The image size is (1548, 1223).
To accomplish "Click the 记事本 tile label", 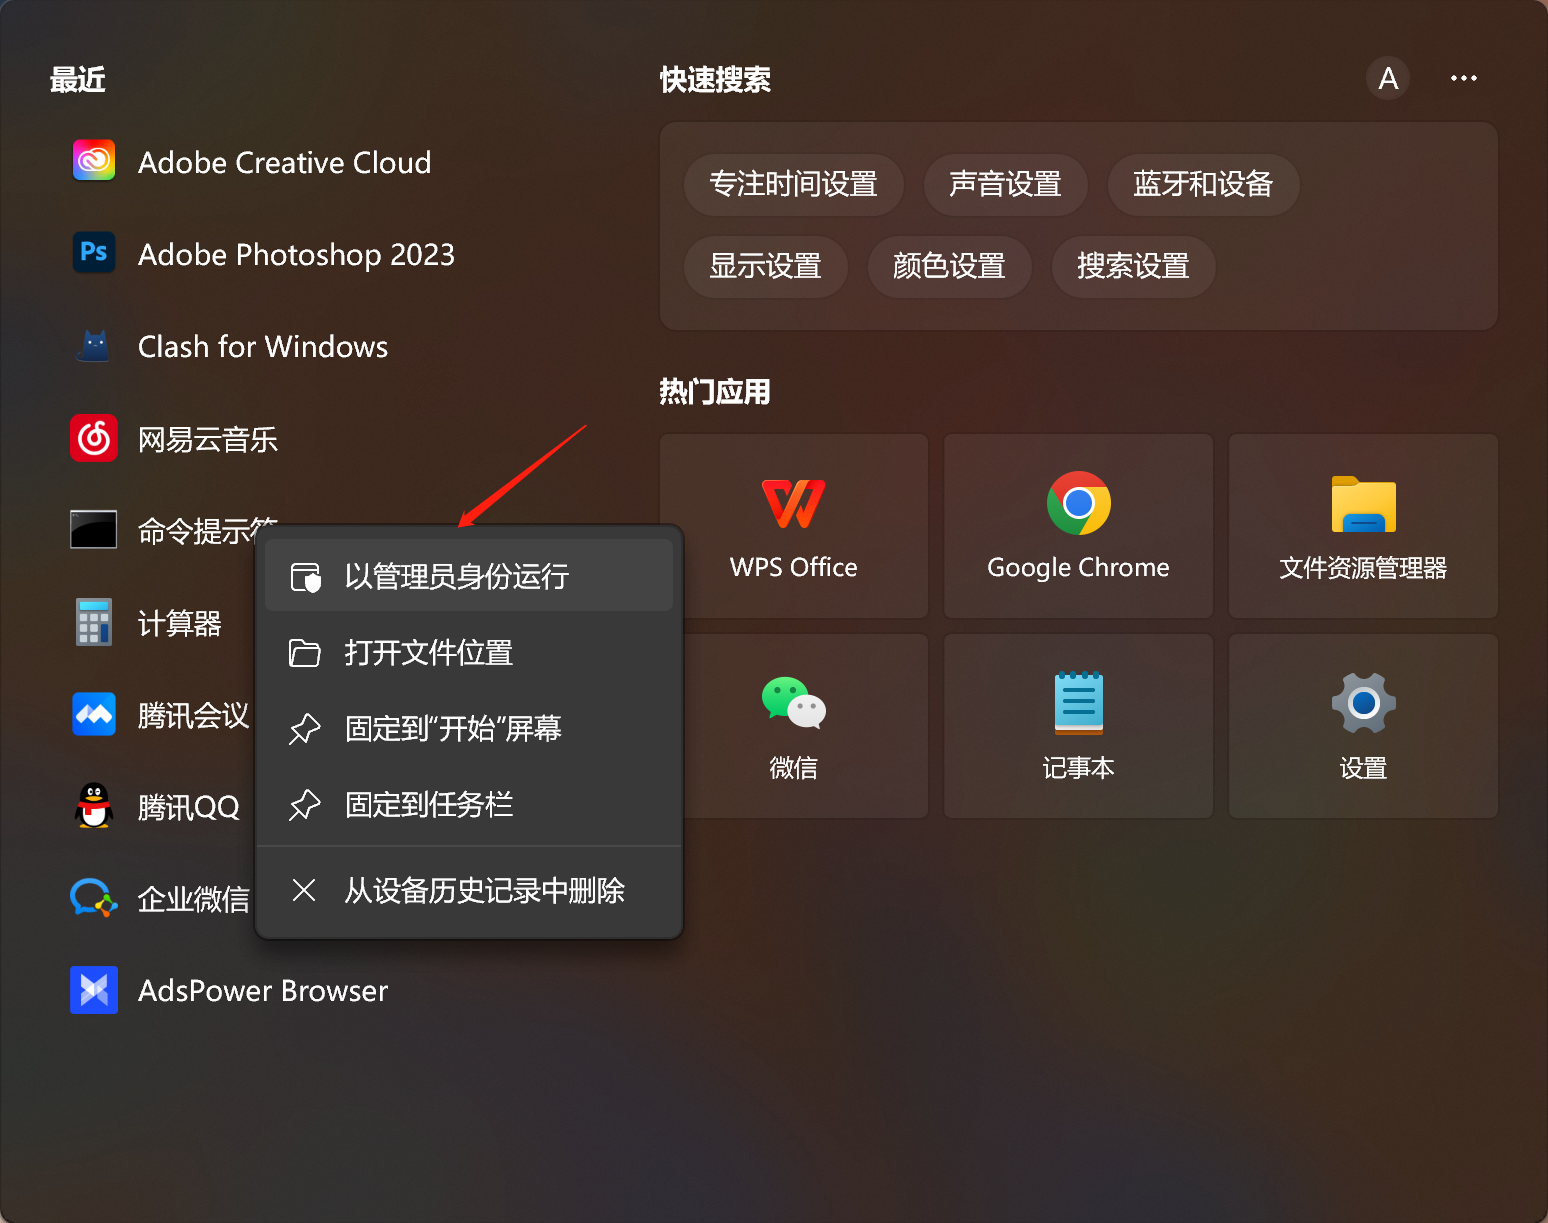I will pyautogui.click(x=1078, y=767).
